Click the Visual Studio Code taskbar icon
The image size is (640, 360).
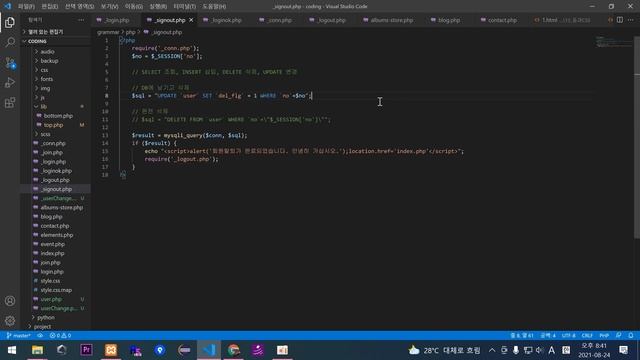click(209, 350)
